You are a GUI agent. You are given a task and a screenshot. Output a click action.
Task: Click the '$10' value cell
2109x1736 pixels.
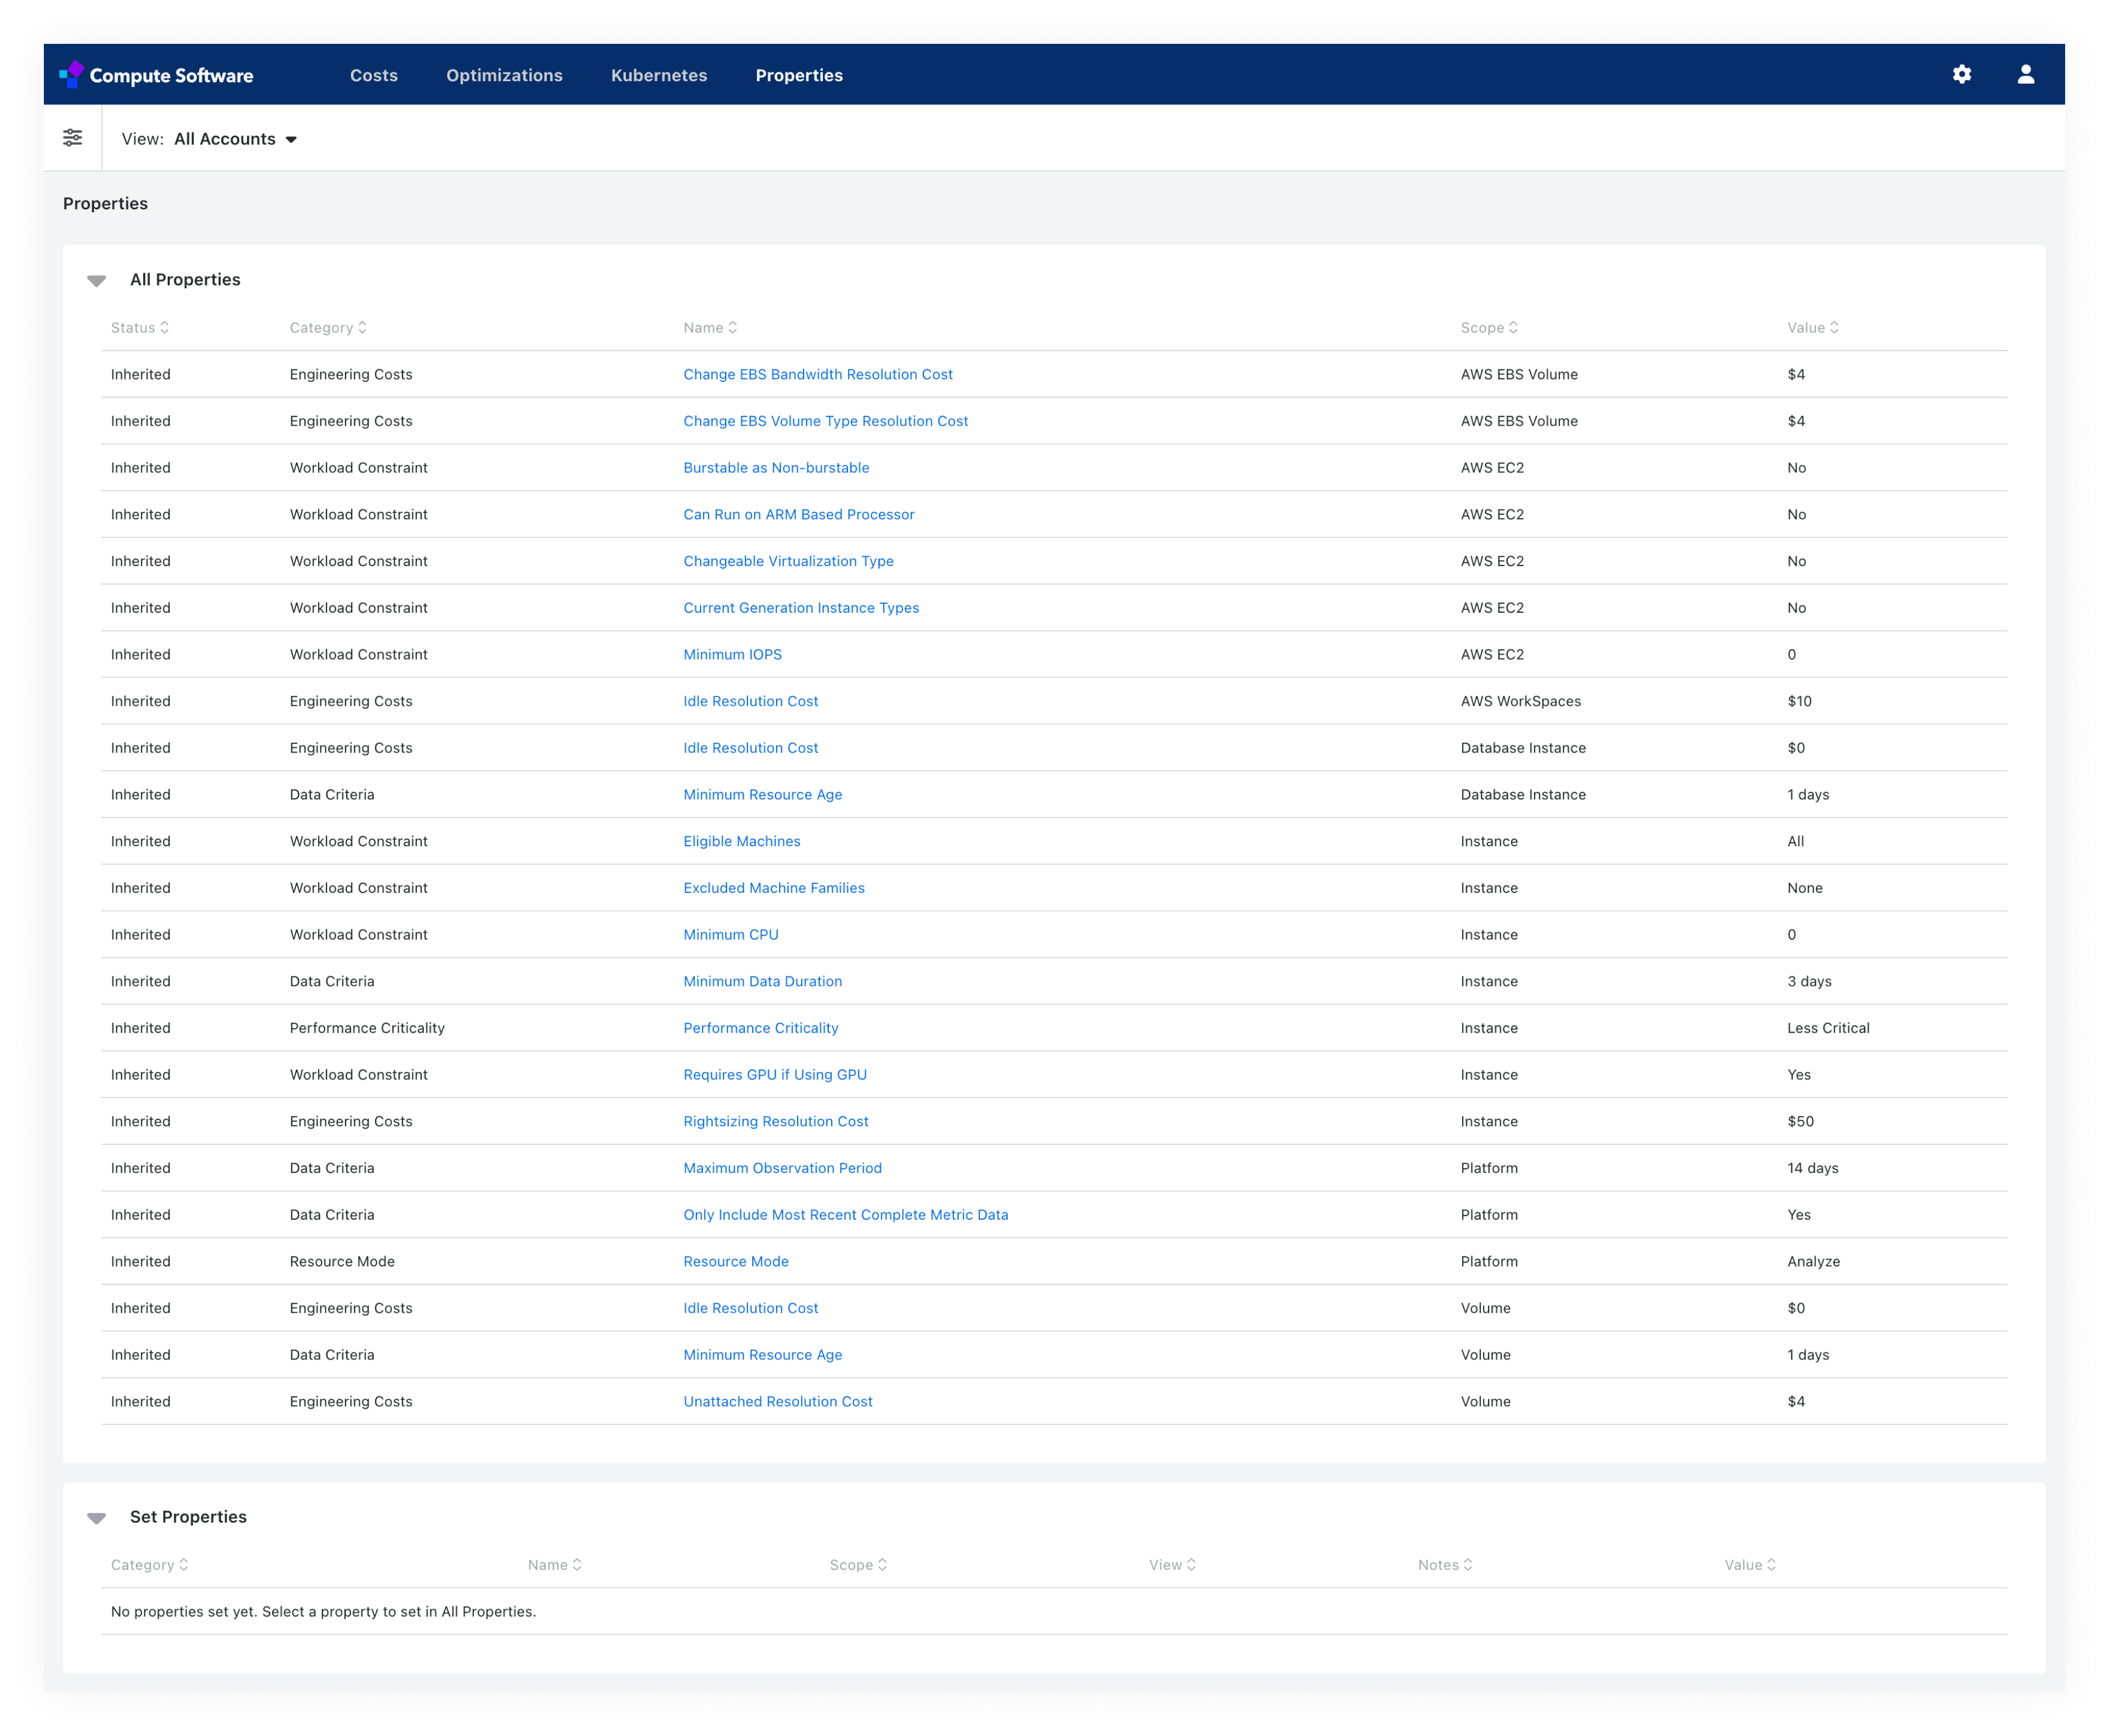tap(1799, 701)
